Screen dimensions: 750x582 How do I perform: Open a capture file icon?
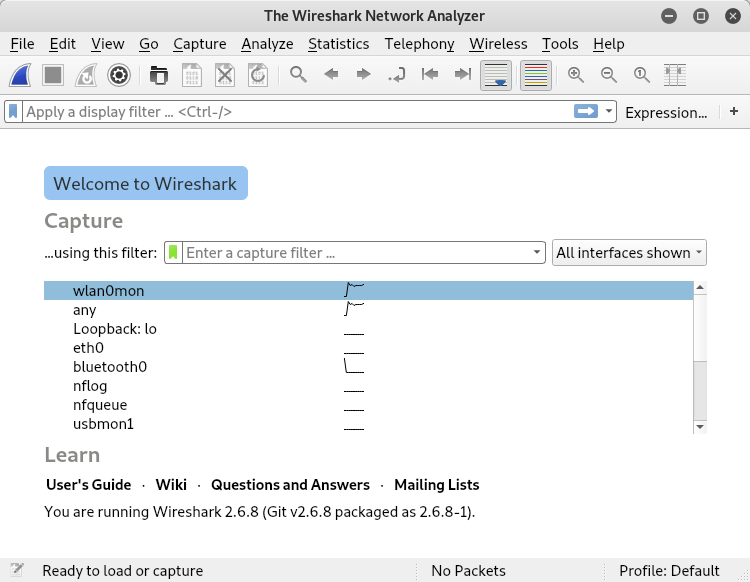159,75
